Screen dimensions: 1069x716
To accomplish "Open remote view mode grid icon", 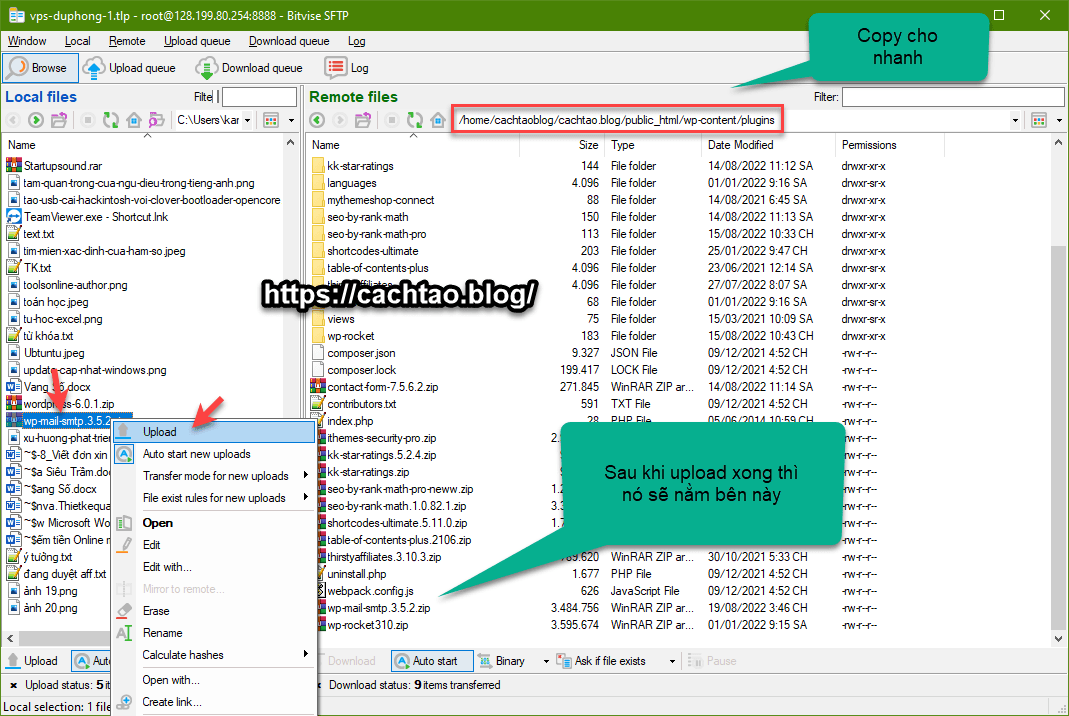I will point(1039,120).
